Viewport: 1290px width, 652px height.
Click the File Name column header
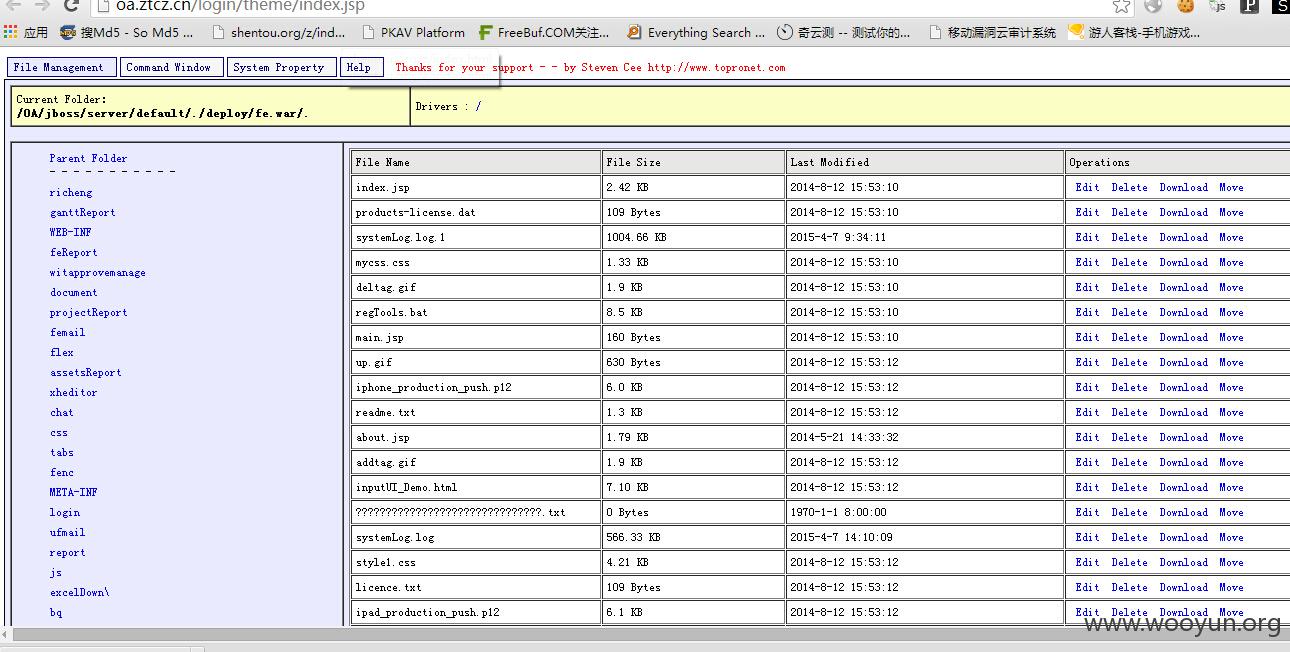(476, 162)
